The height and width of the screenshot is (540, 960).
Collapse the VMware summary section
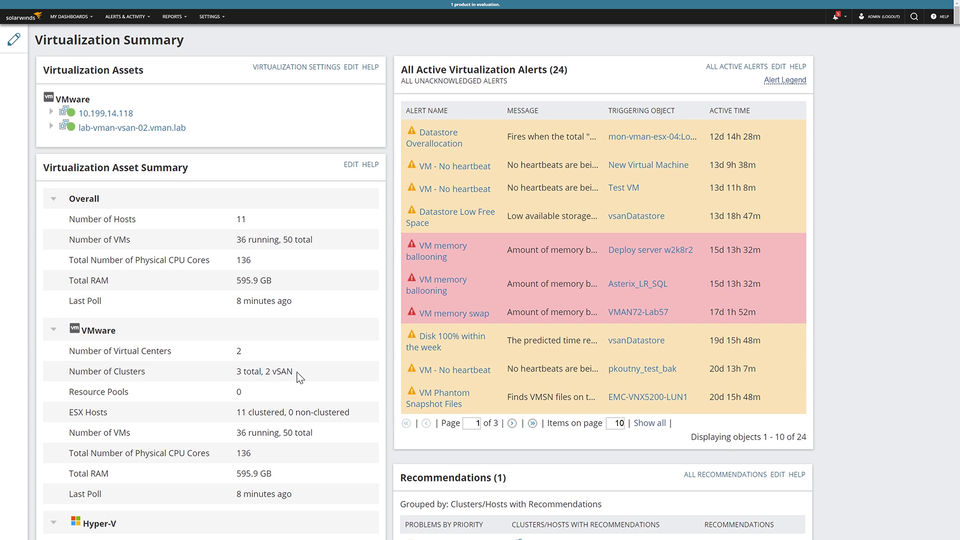click(53, 330)
